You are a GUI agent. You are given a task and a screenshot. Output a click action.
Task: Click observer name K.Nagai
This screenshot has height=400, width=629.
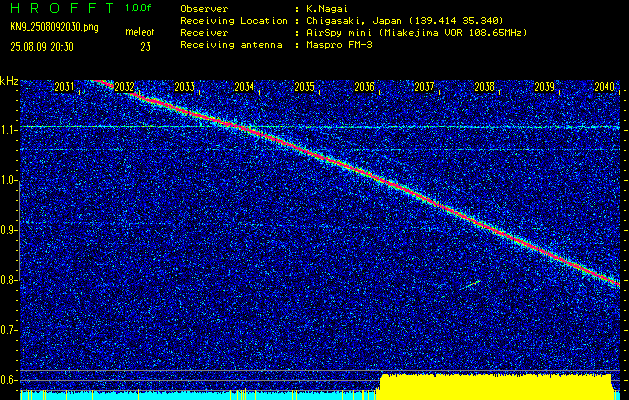(x=327, y=9)
